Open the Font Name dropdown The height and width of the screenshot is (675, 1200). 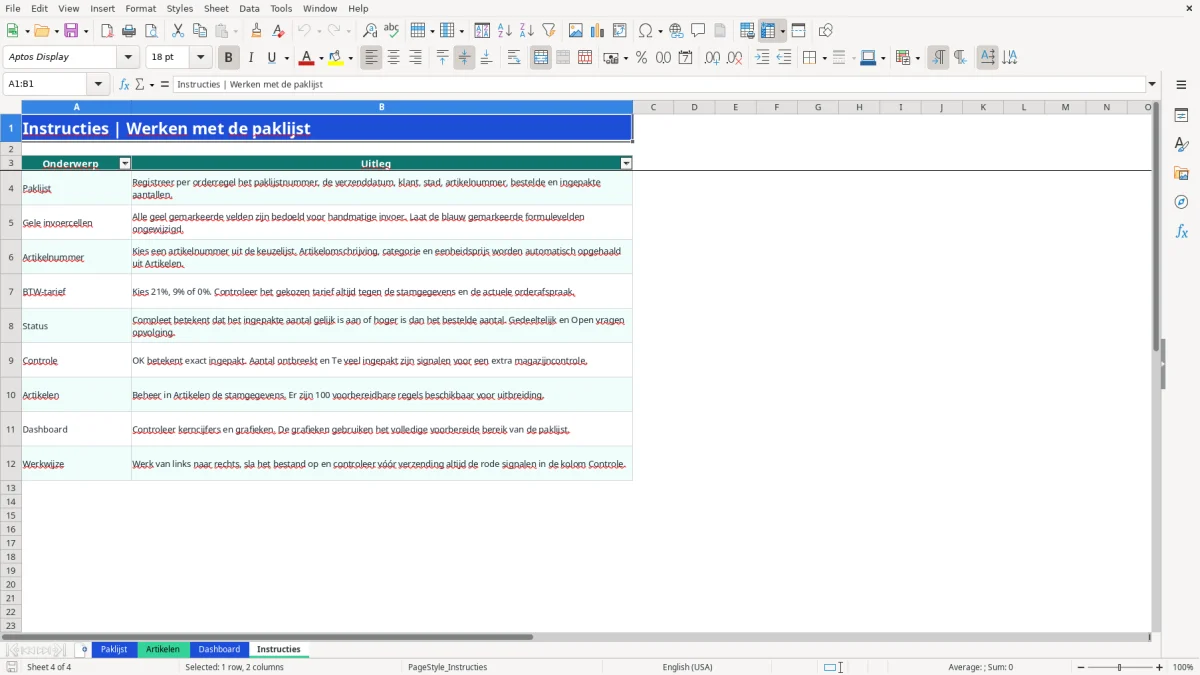click(x=128, y=58)
